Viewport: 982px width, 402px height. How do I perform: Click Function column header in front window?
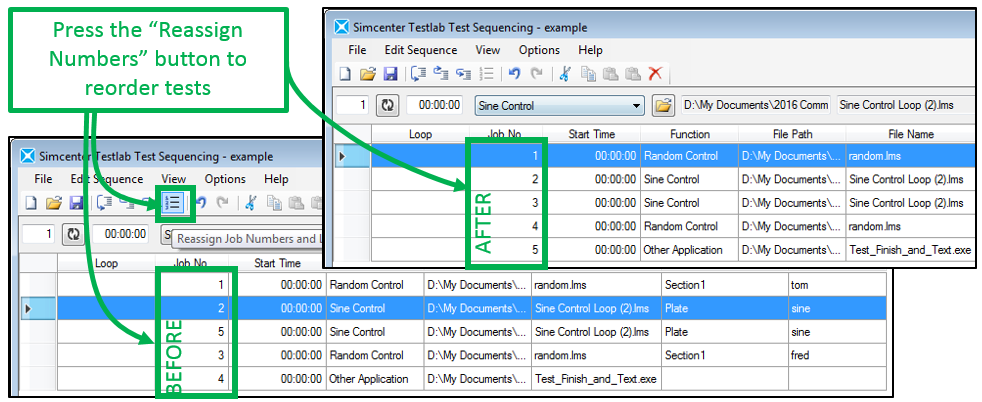point(690,134)
